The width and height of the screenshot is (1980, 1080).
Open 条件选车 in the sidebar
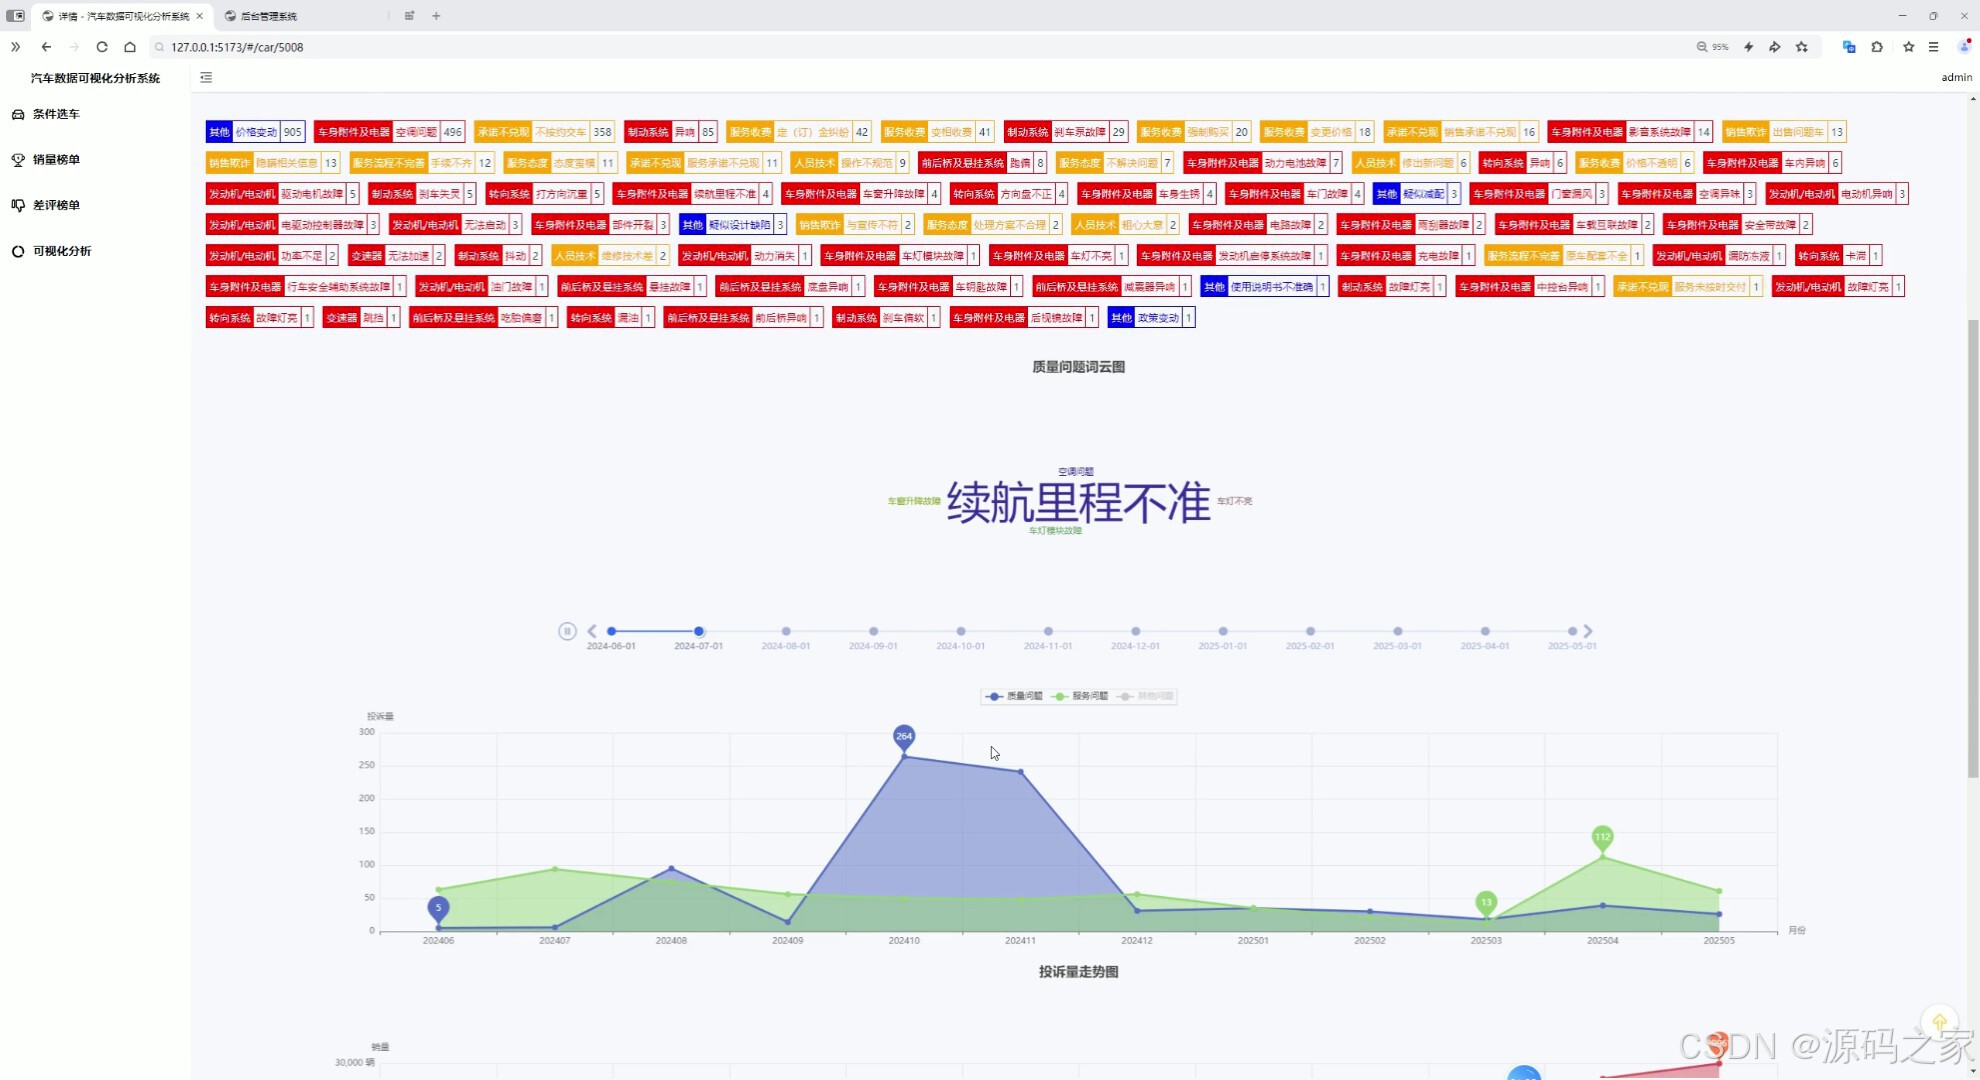(x=56, y=114)
